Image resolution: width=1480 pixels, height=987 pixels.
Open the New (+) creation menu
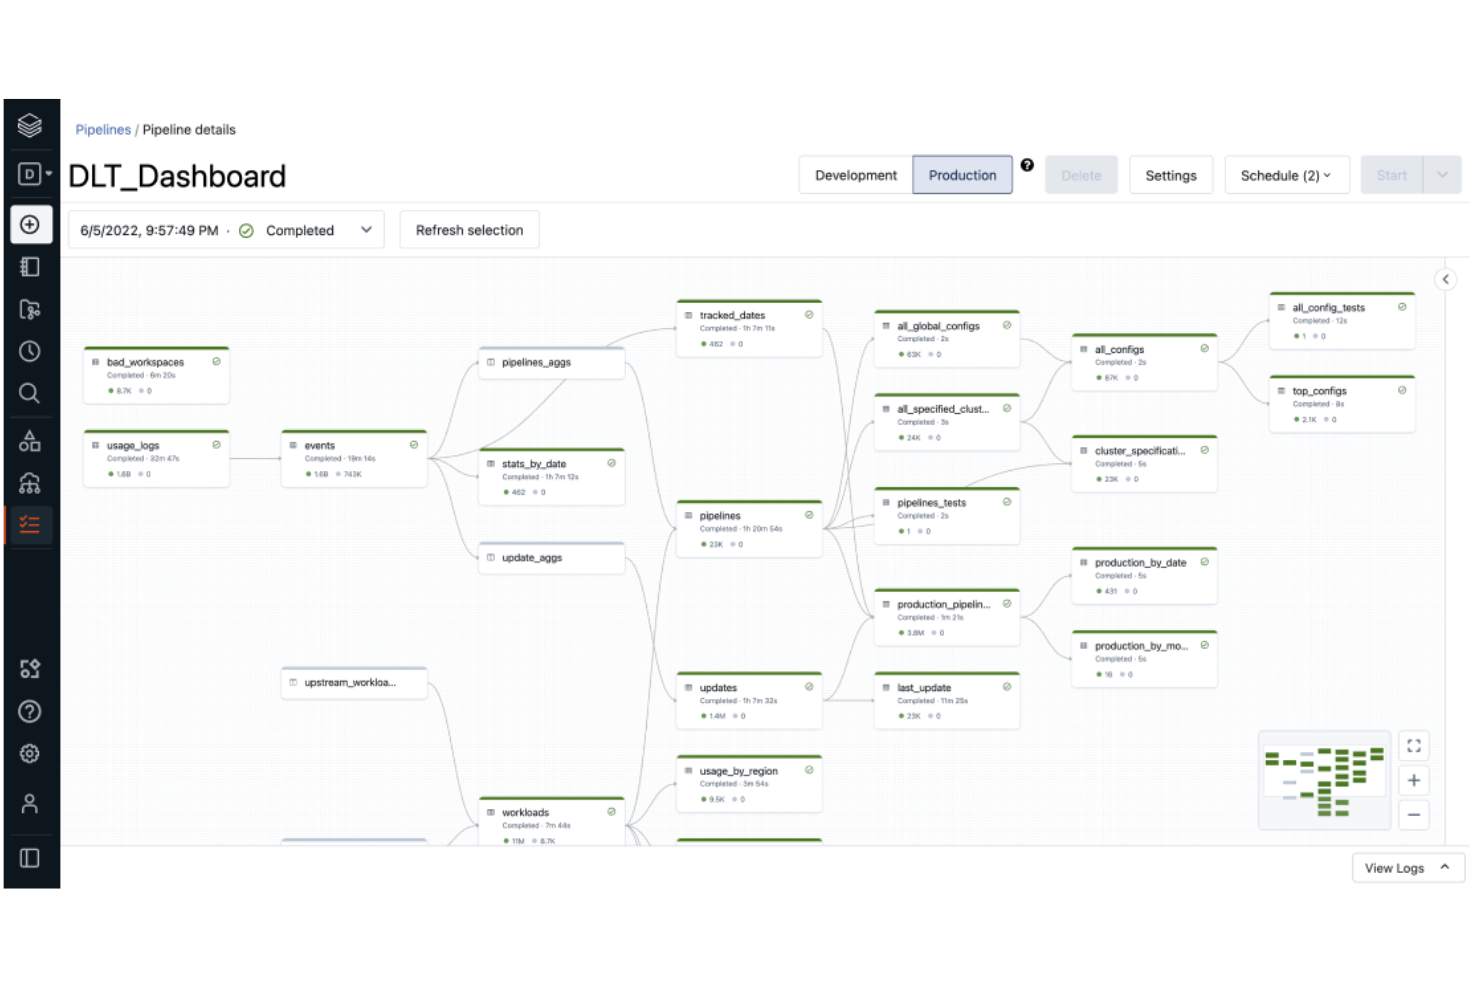click(31, 224)
